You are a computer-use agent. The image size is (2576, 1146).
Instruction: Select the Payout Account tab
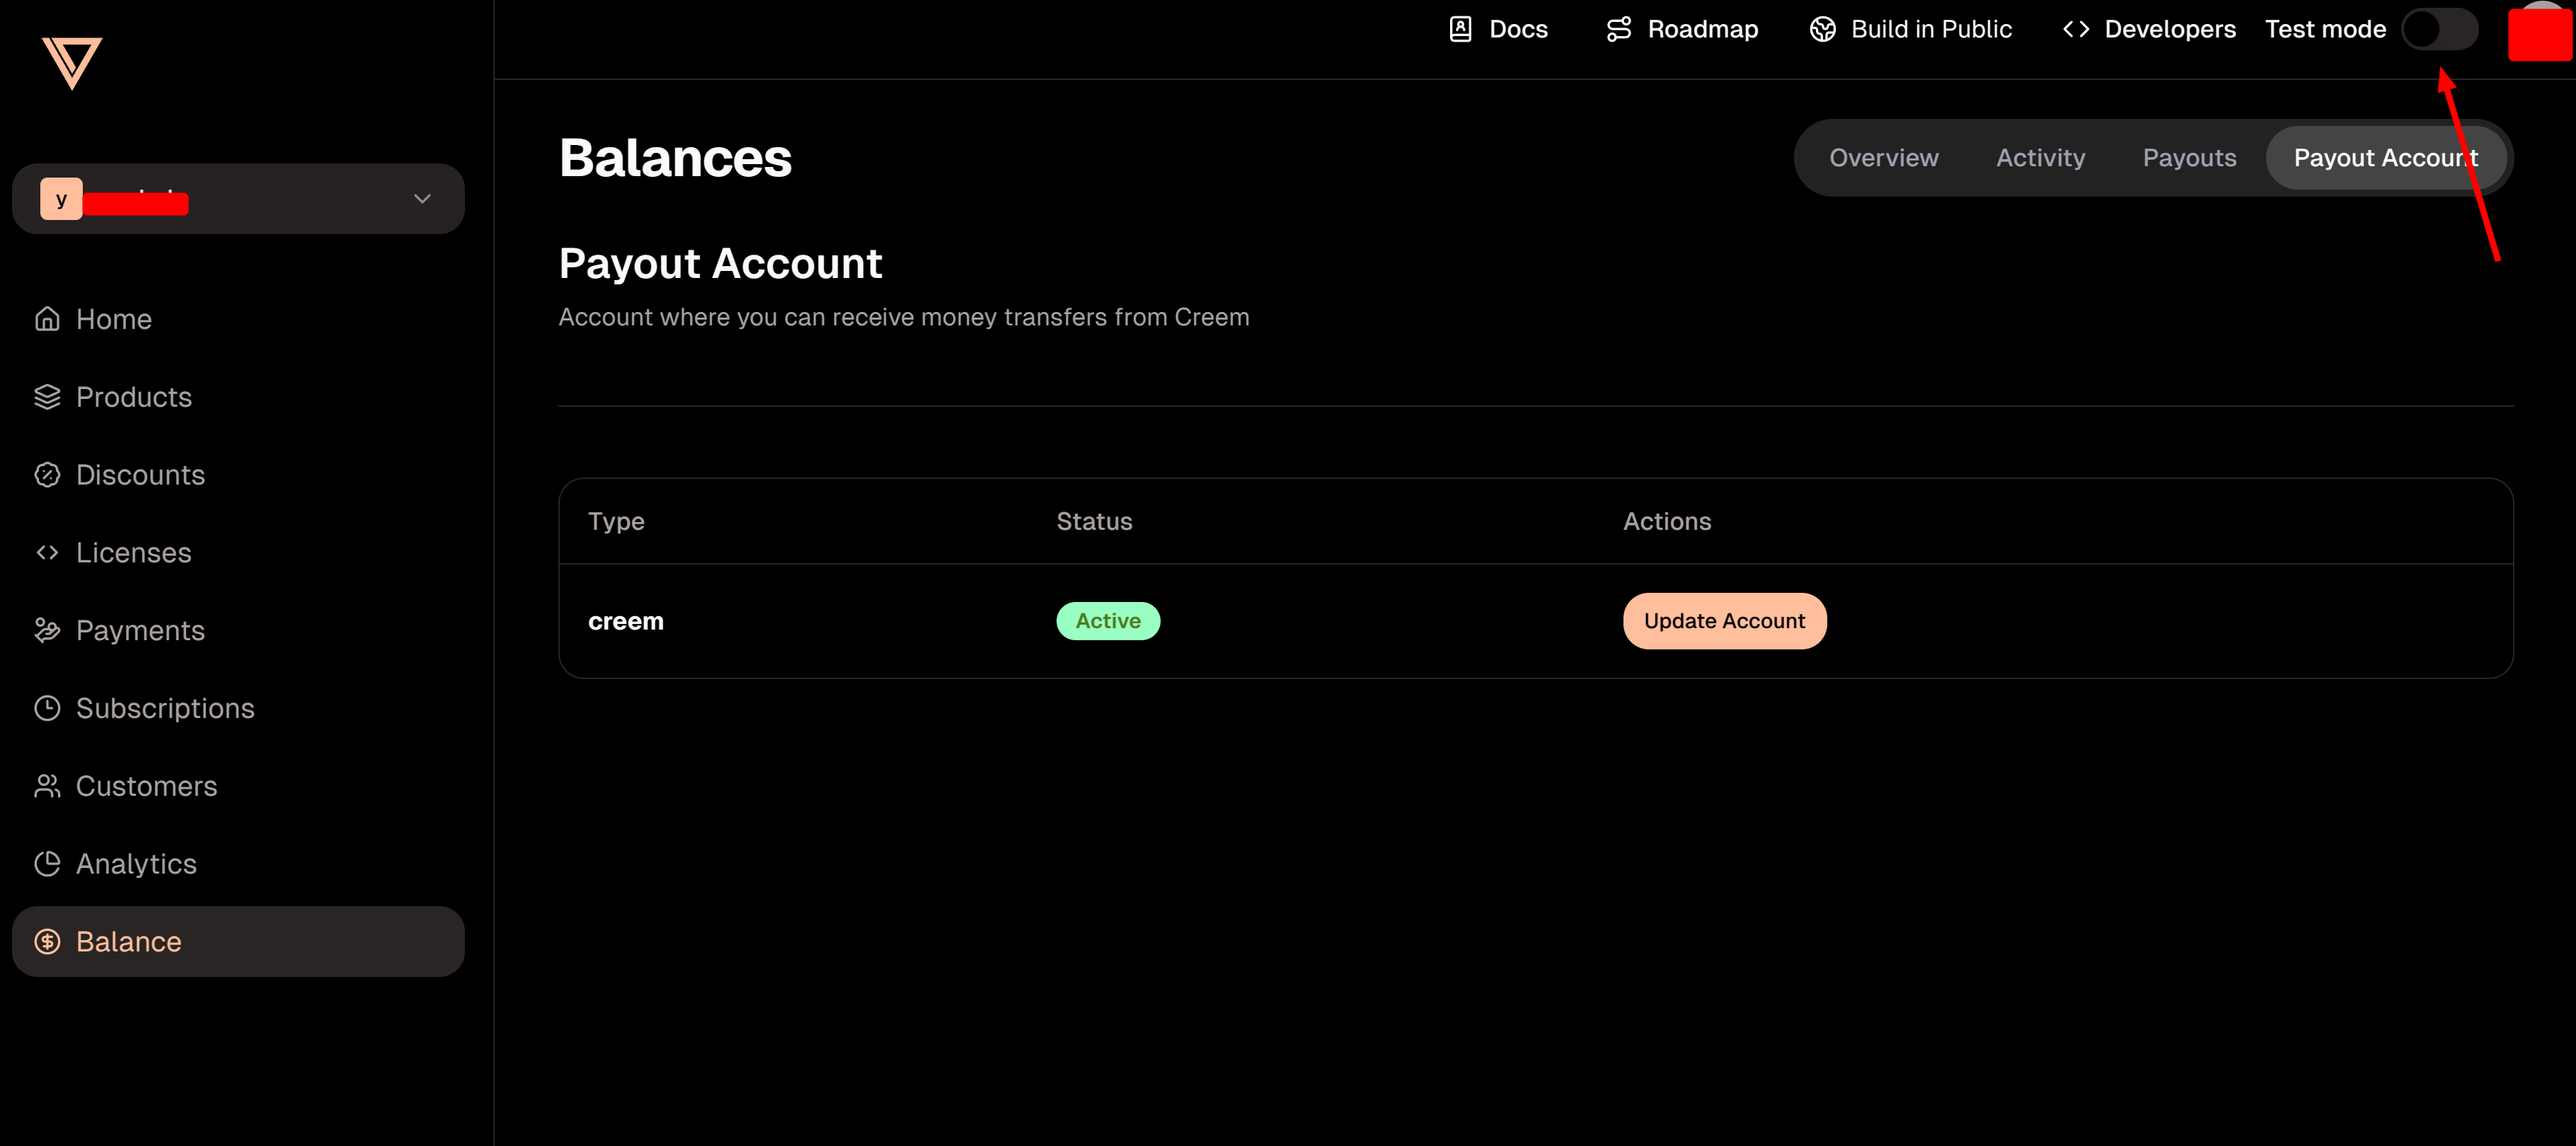2386,158
